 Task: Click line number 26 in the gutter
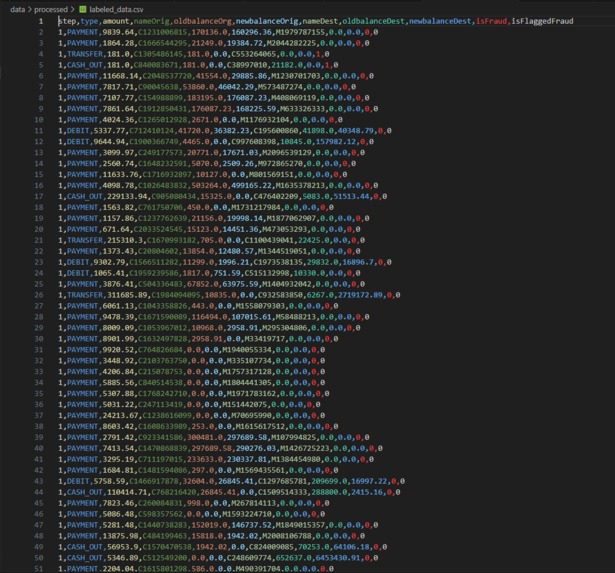tap(39, 295)
